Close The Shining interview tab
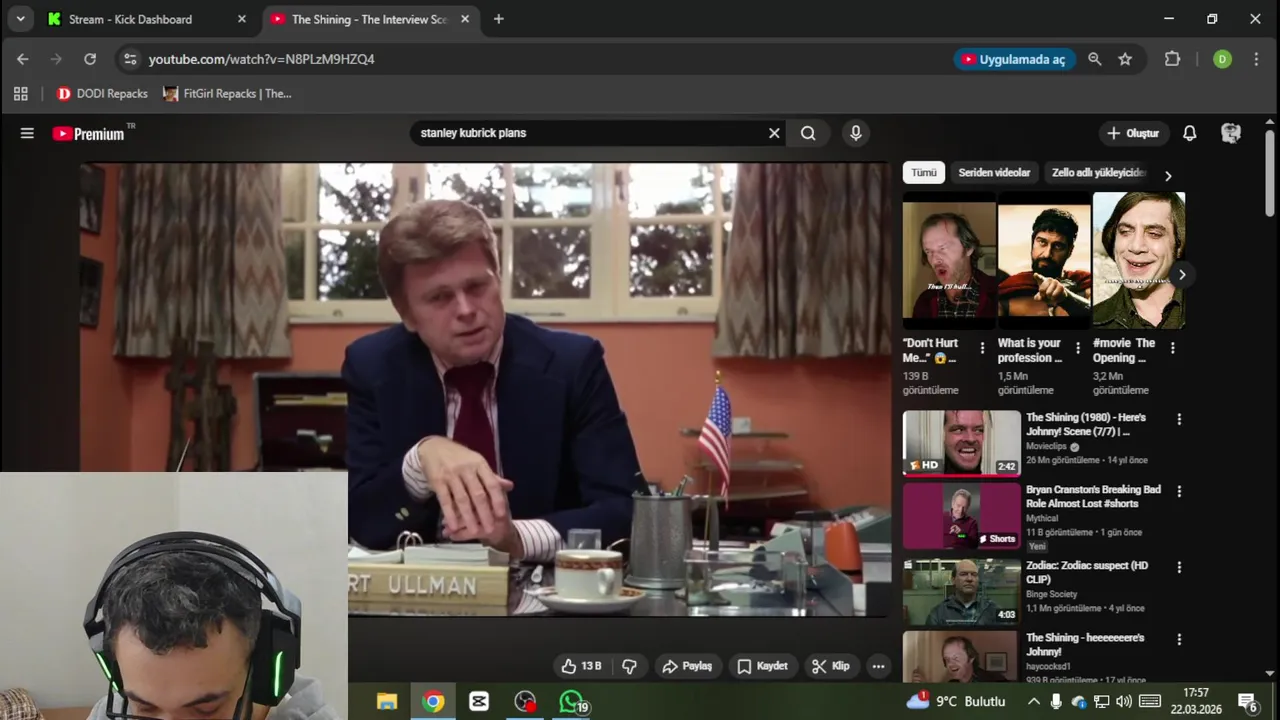 [465, 19]
